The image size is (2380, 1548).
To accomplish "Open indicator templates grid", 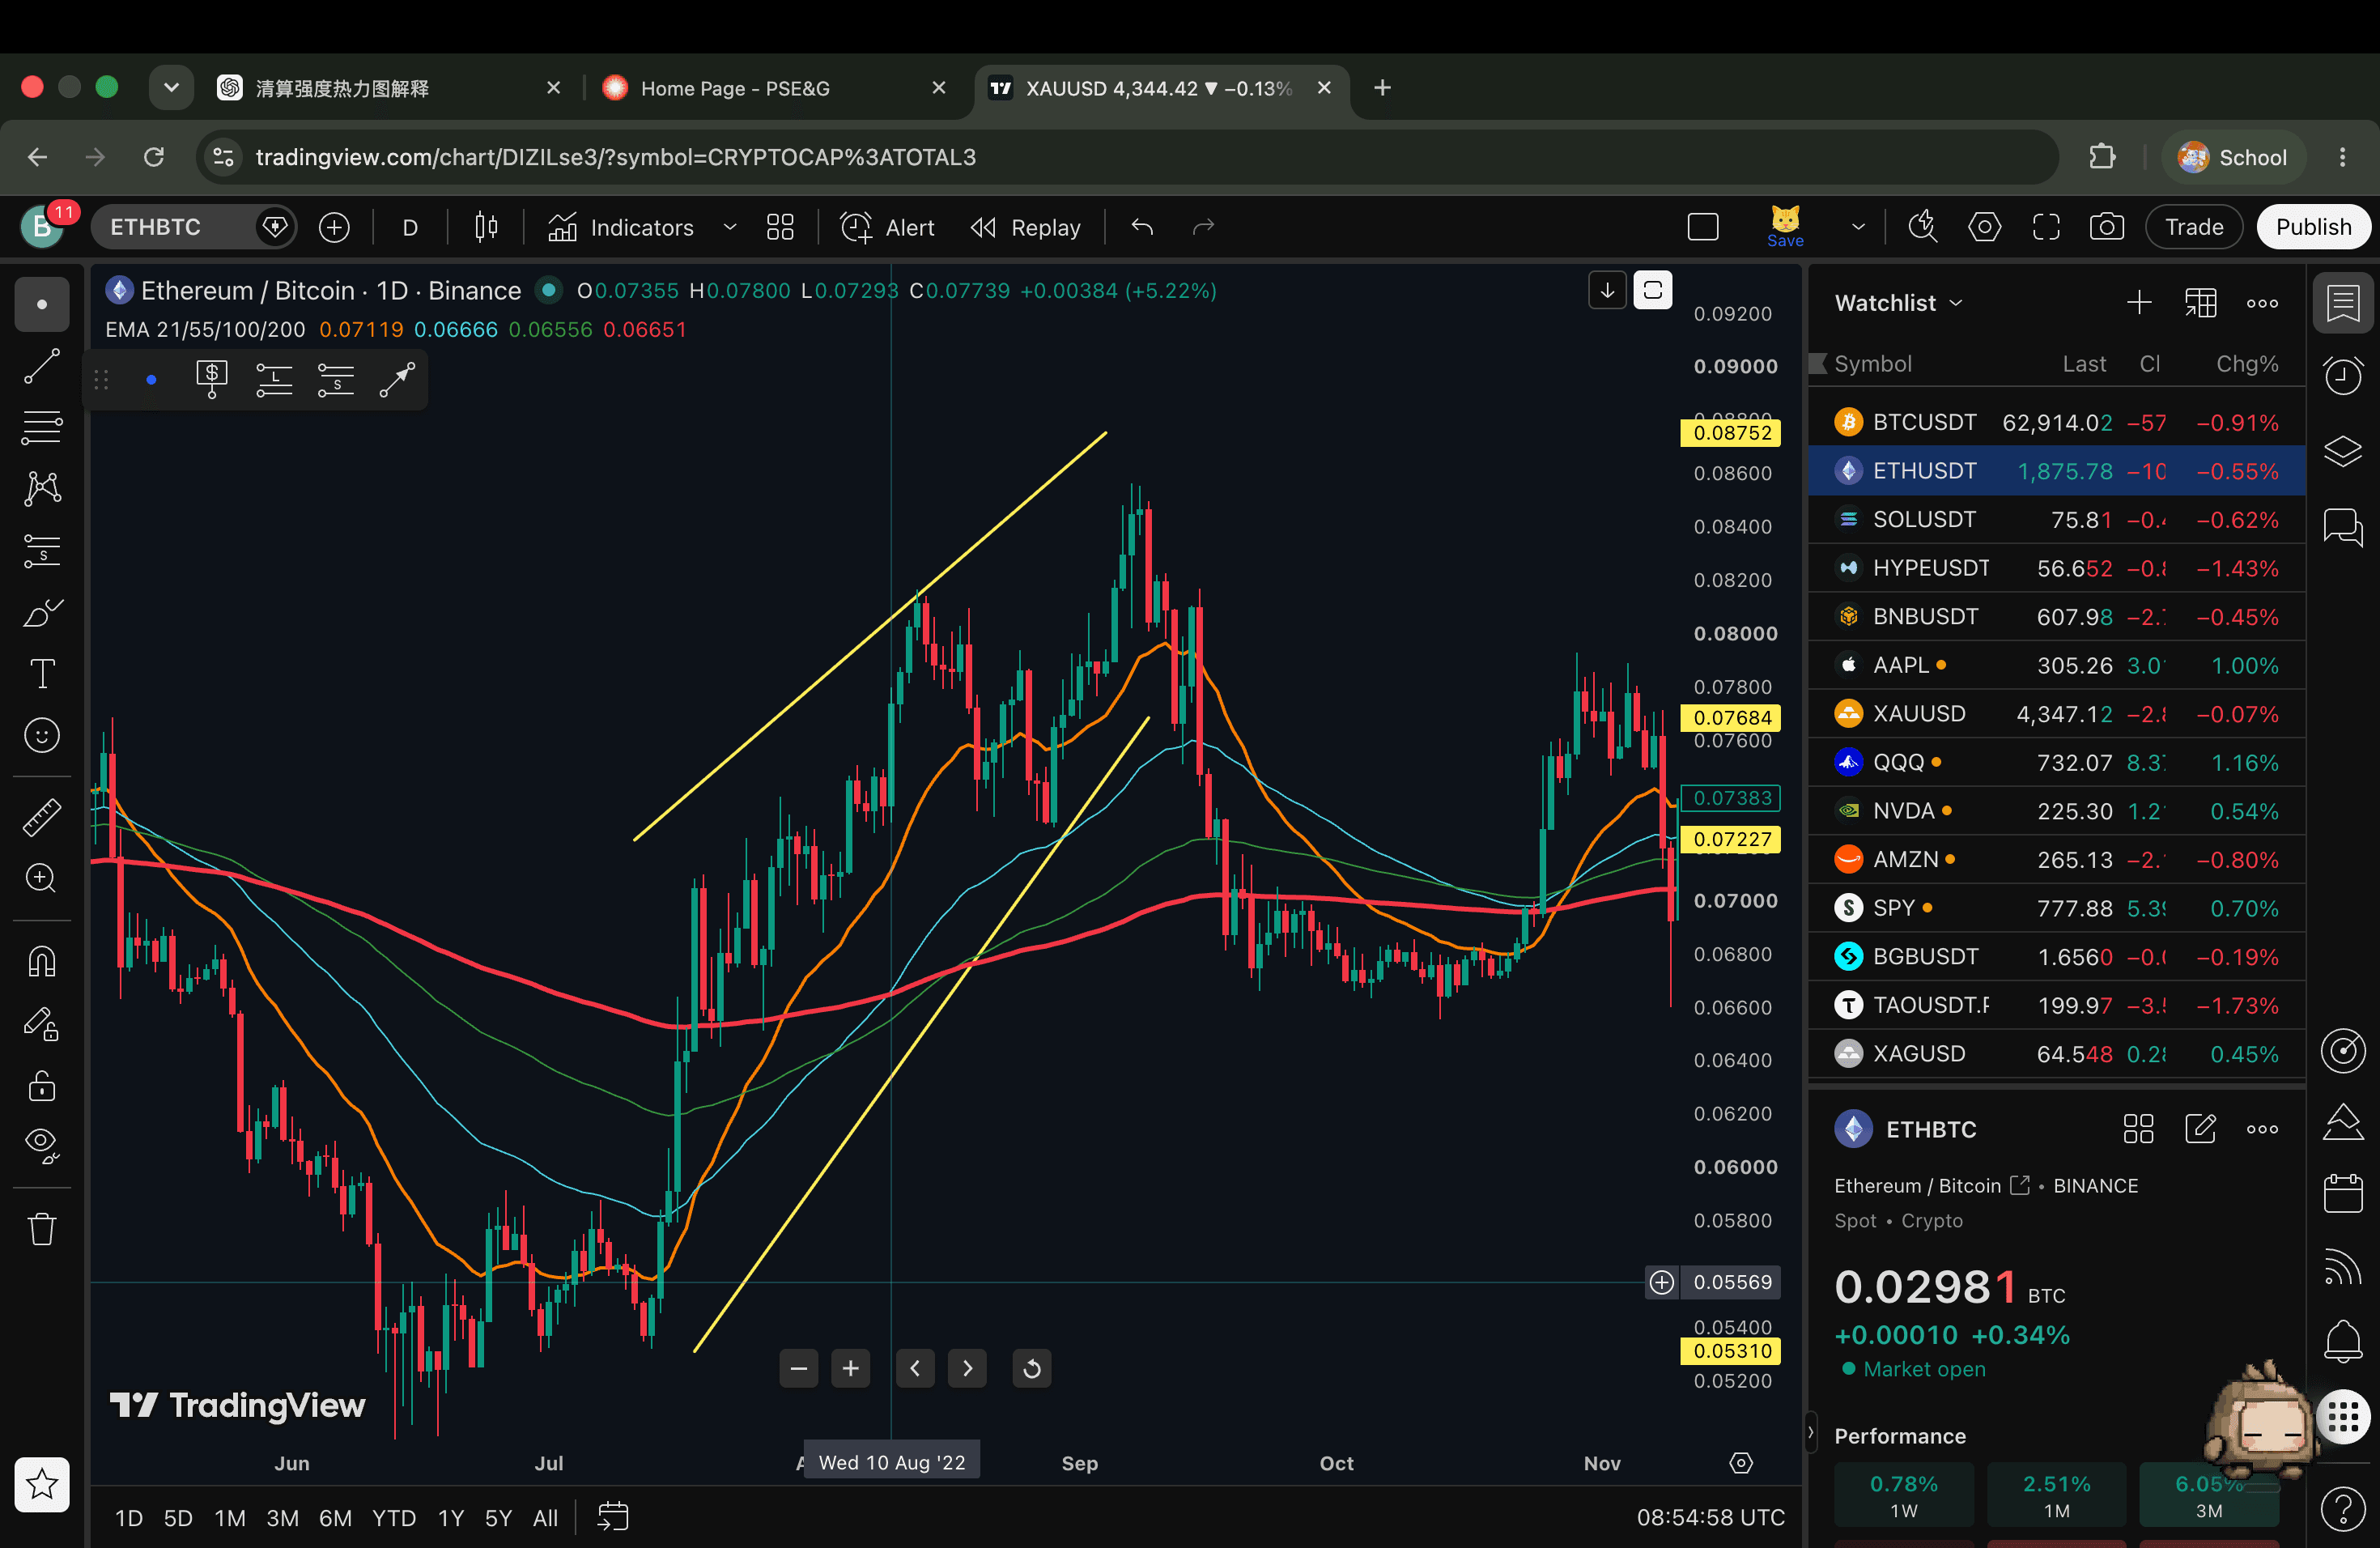I will (x=780, y=227).
